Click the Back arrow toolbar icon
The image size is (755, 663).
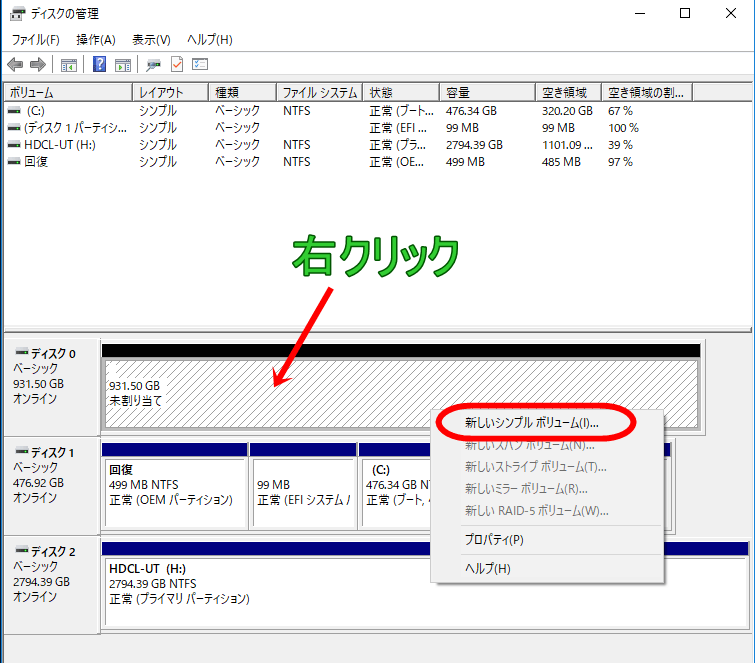15,64
